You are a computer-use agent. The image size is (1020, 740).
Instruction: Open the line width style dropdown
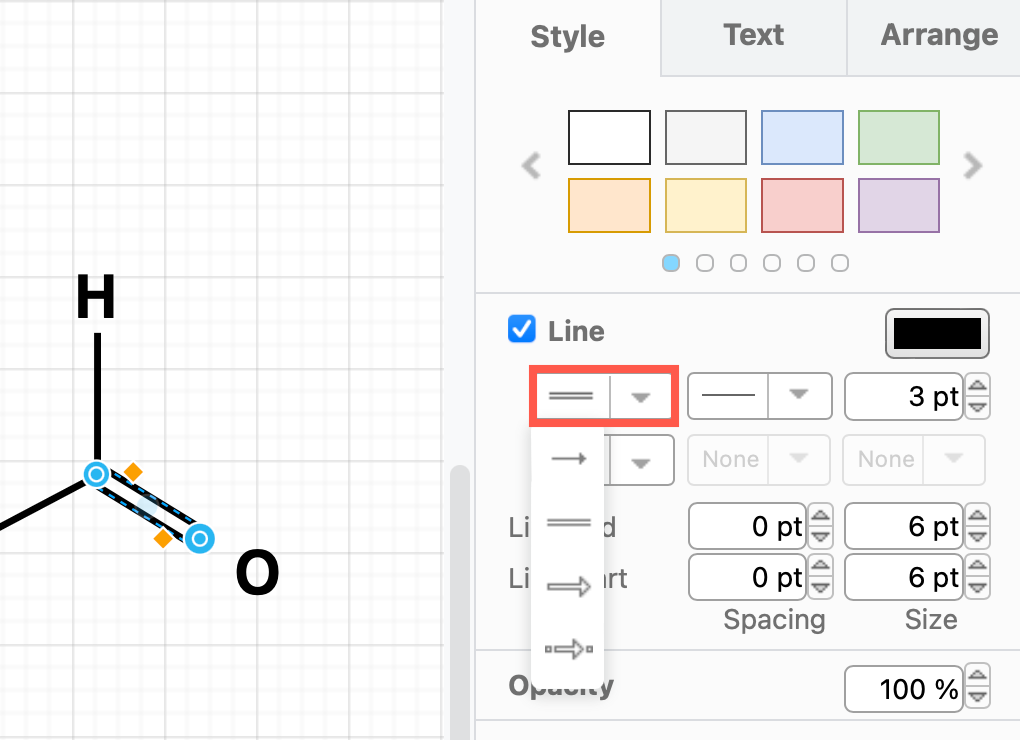(798, 396)
